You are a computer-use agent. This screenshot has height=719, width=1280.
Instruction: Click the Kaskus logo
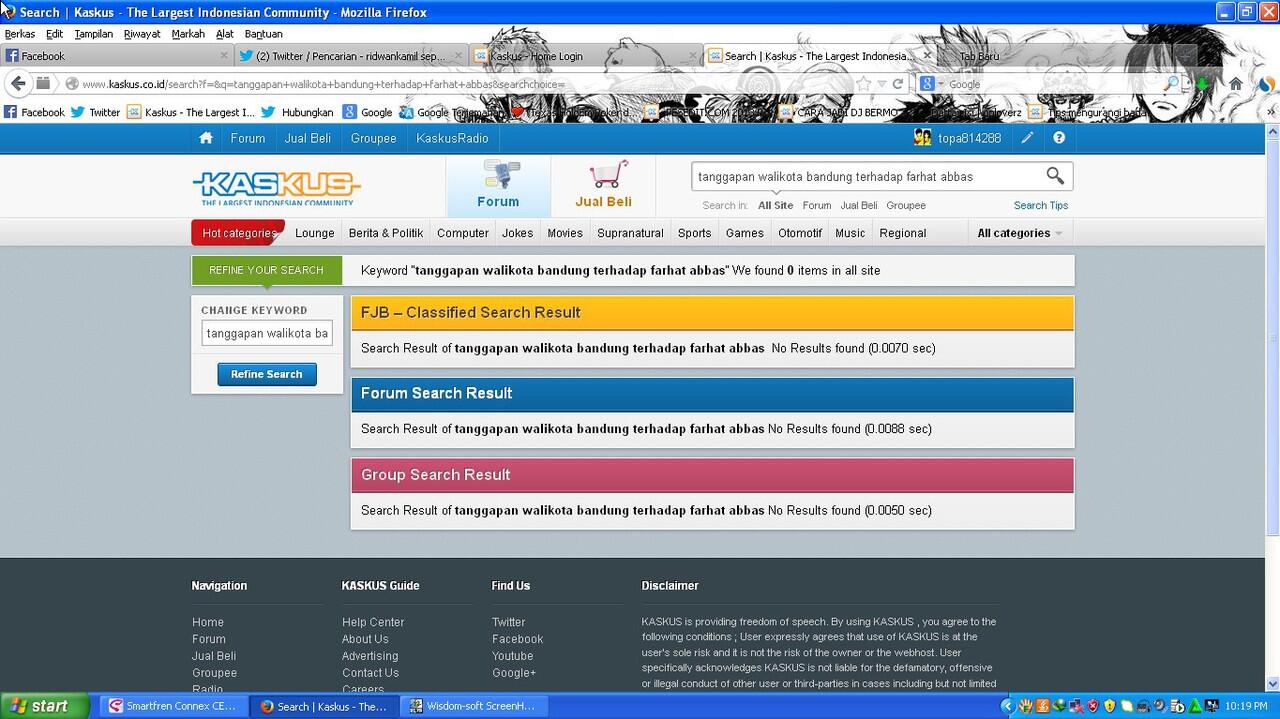point(276,187)
